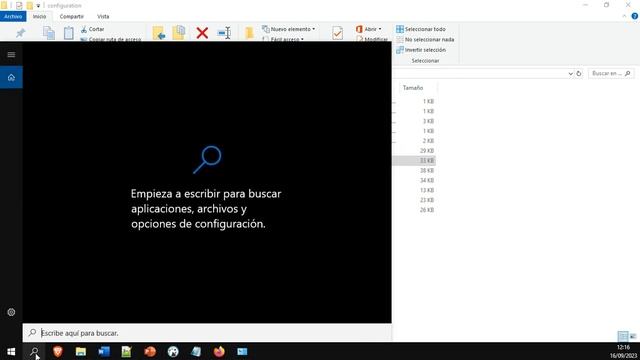The image size is (640, 360).
Task: Switch Explorer to large icons view
Action: pos(633,336)
